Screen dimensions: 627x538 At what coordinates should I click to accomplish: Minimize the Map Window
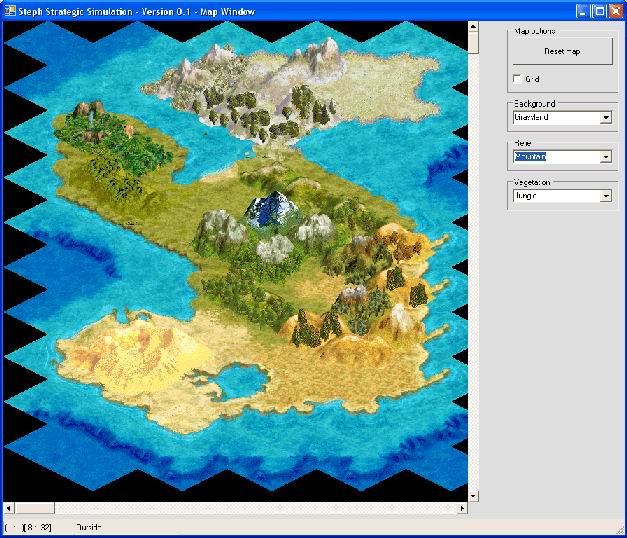(x=582, y=11)
